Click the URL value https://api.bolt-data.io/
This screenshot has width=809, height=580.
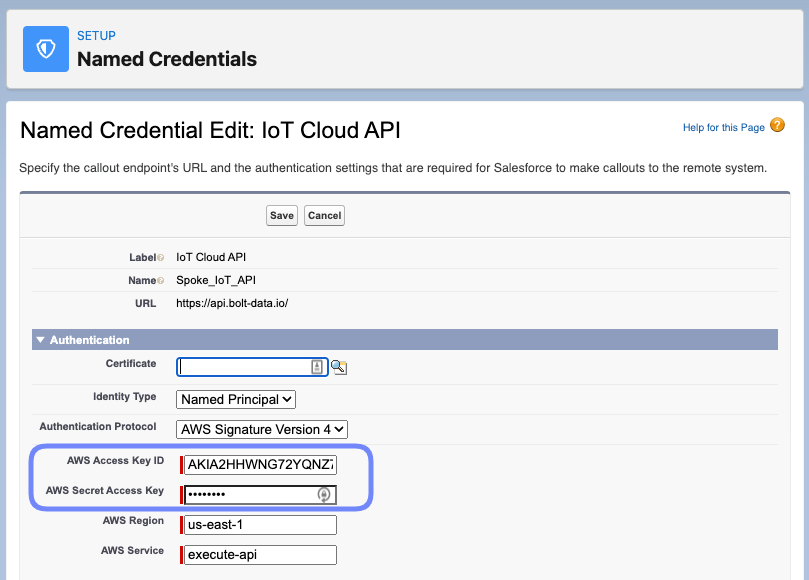[x=232, y=303]
